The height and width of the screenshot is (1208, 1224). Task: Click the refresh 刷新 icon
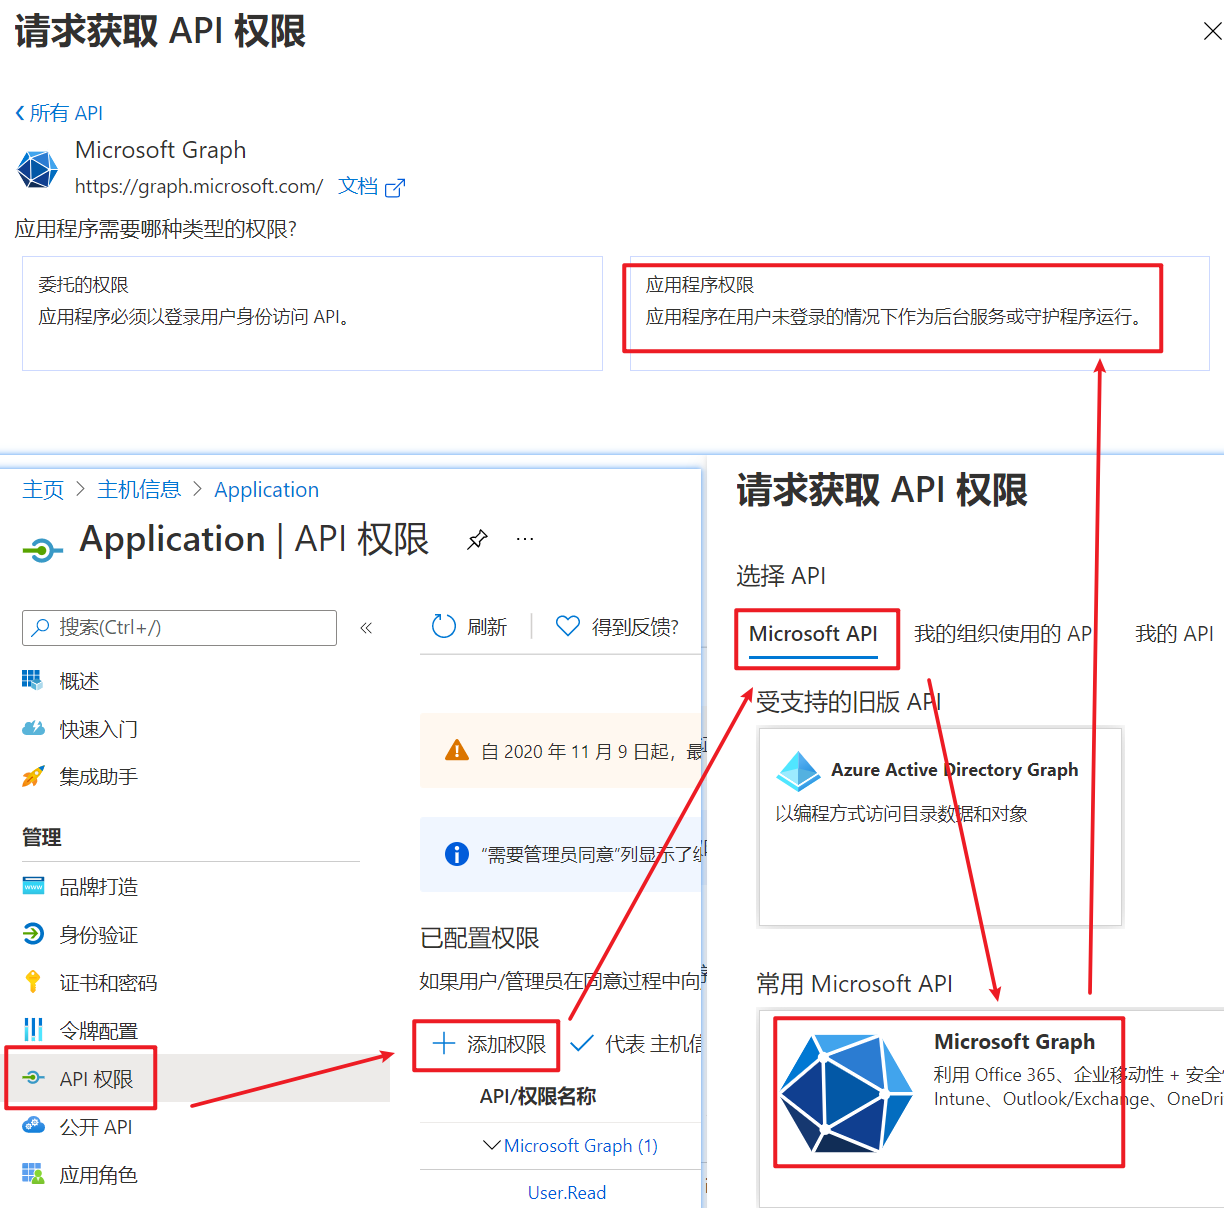[443, 626]
